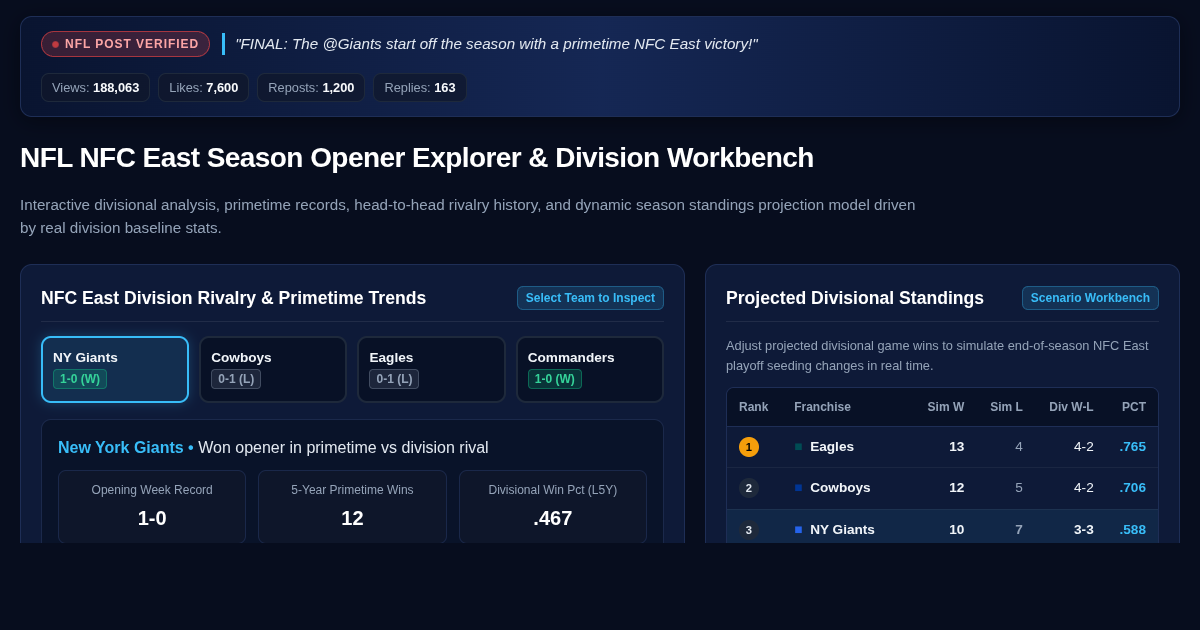The width and height of the screenshot is (1200, 630).
Task: Click the Div W-L column header
Action: click(x=1071, y=407)
